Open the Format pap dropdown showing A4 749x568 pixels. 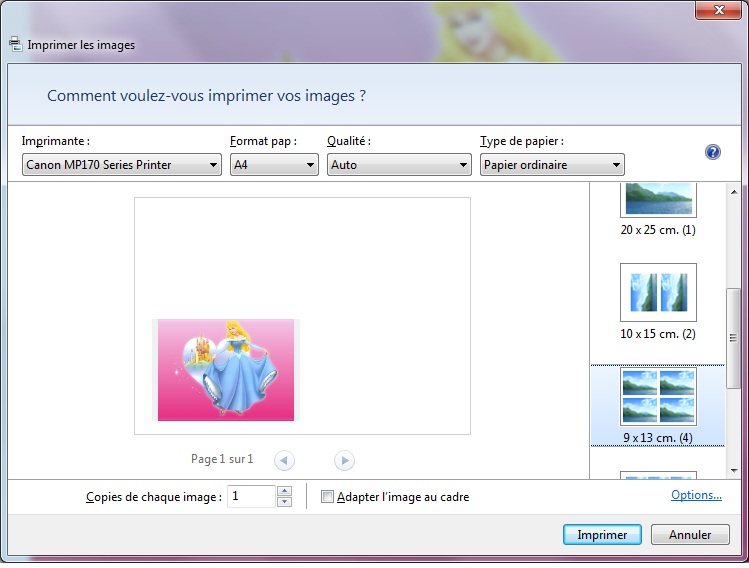click(x=274, y=165)
